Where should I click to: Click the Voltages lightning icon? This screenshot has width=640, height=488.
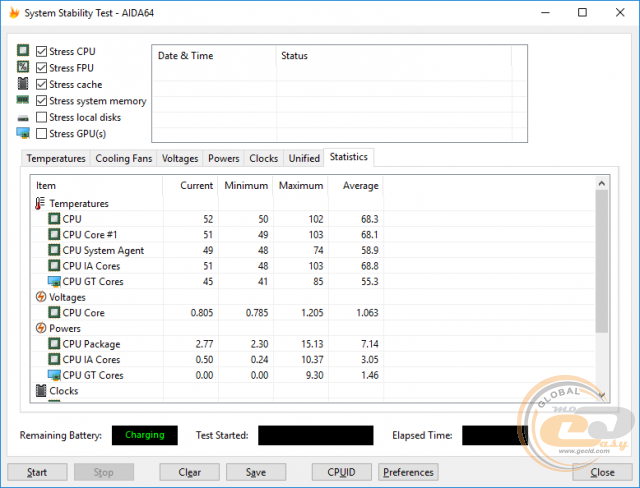click(40, 297)
